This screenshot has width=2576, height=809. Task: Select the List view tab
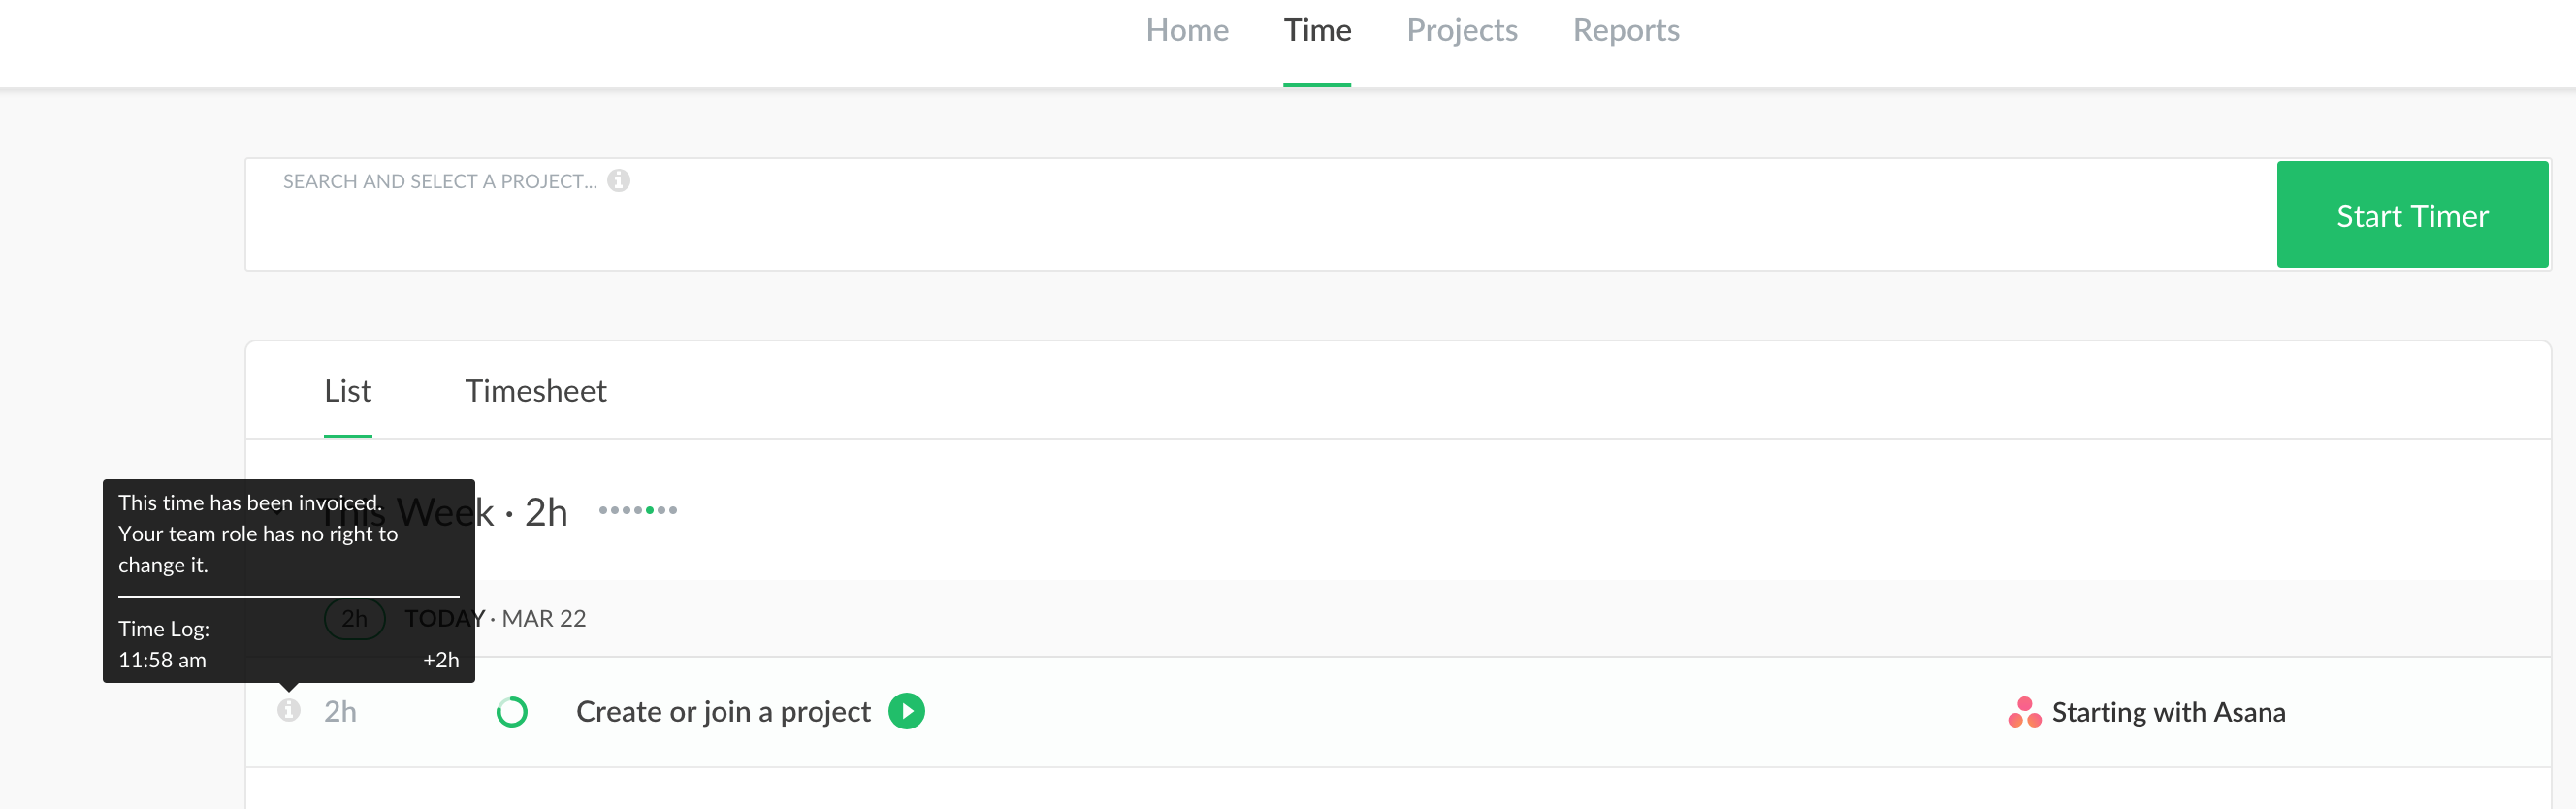coord(347,391)
